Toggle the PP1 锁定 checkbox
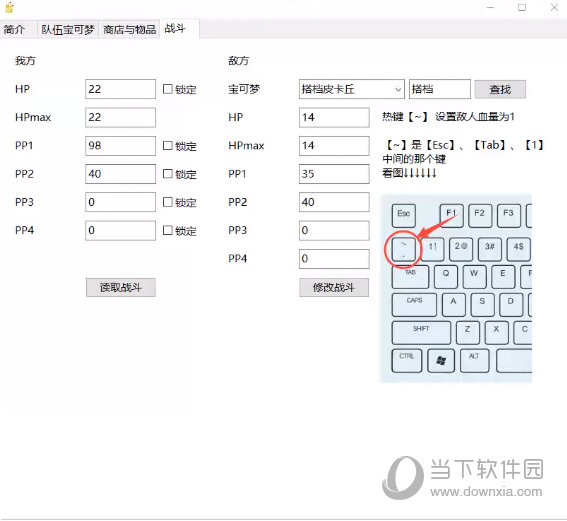 (x=167, y=145)
